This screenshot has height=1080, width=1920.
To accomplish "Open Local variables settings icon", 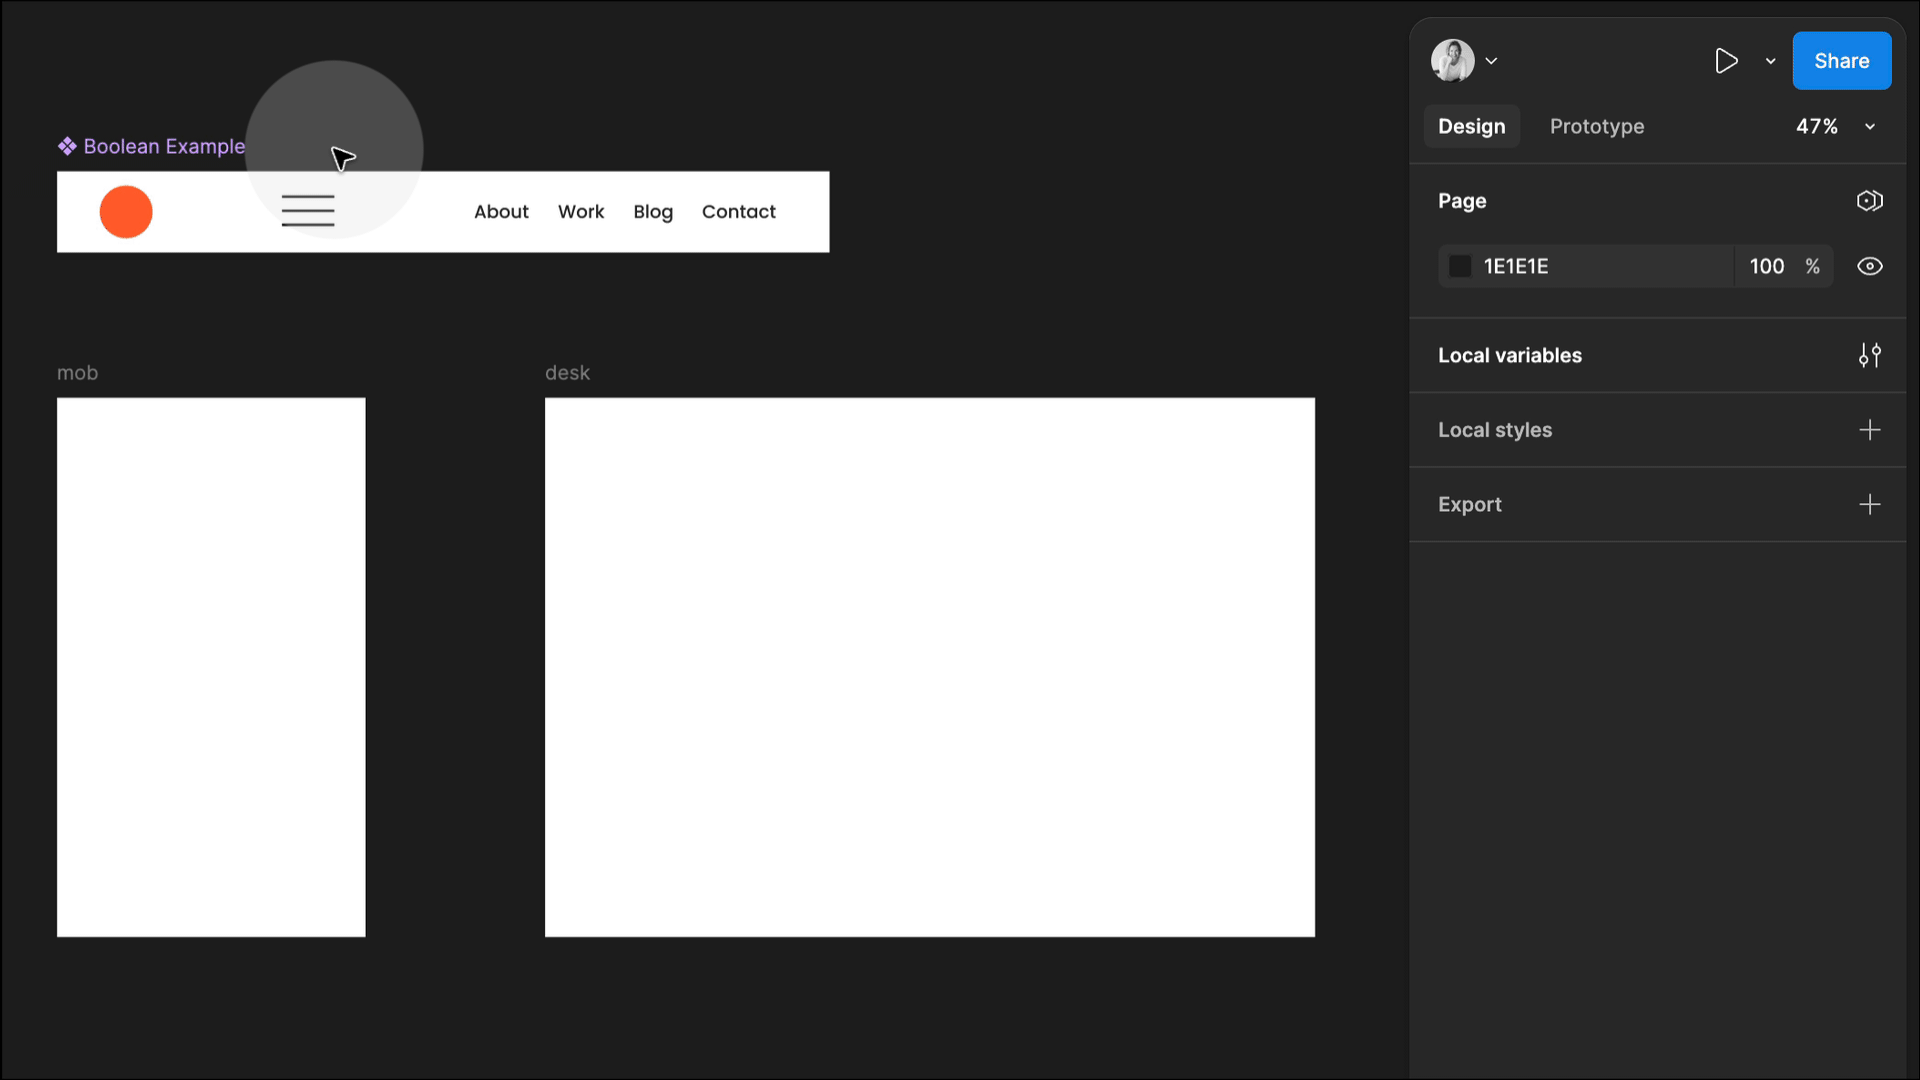I will (1869, 355).
